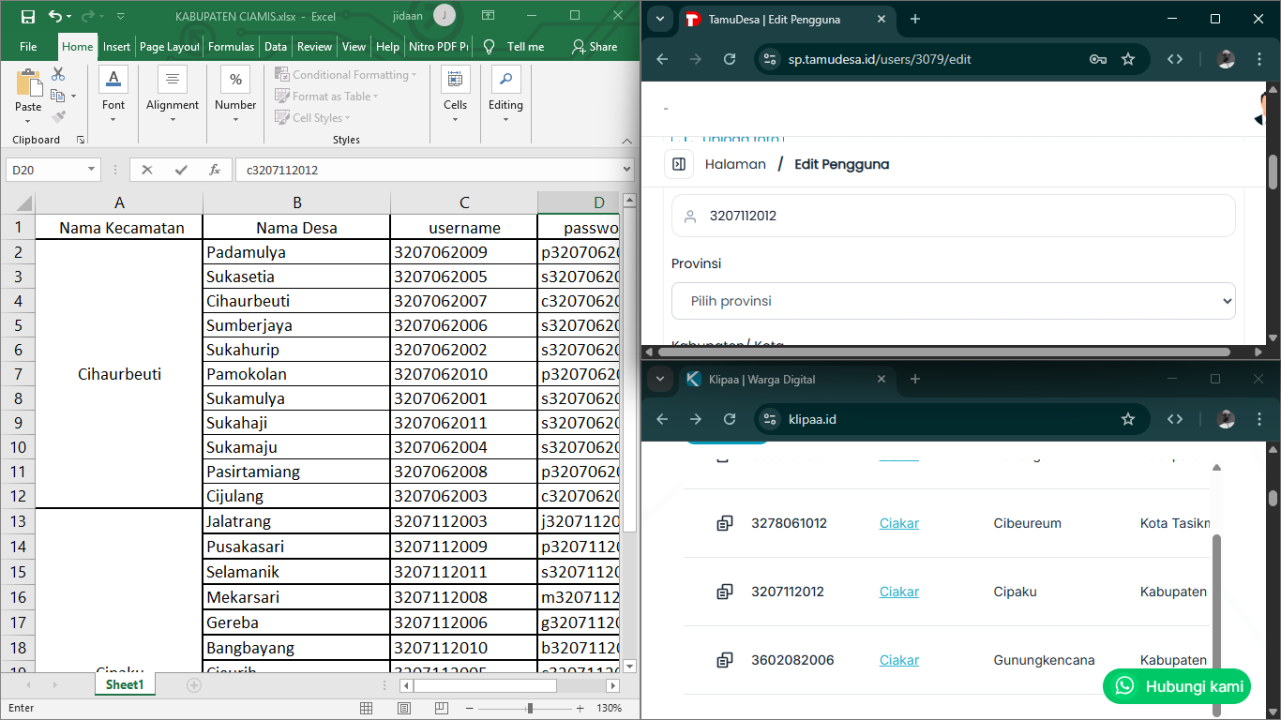Image resolution: width=1281 pixels, height=720 pixels.
Task: Open the Formulas ribbon tab
Action: tap(231, 47)
